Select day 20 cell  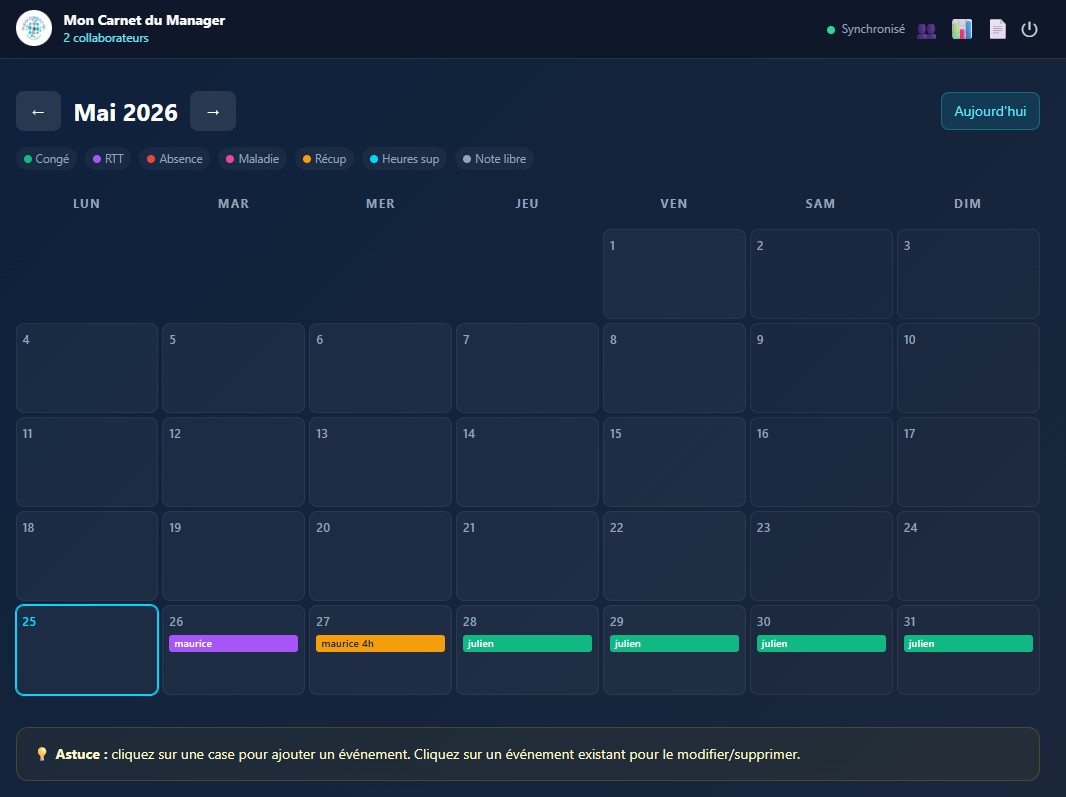click(380, 556)
